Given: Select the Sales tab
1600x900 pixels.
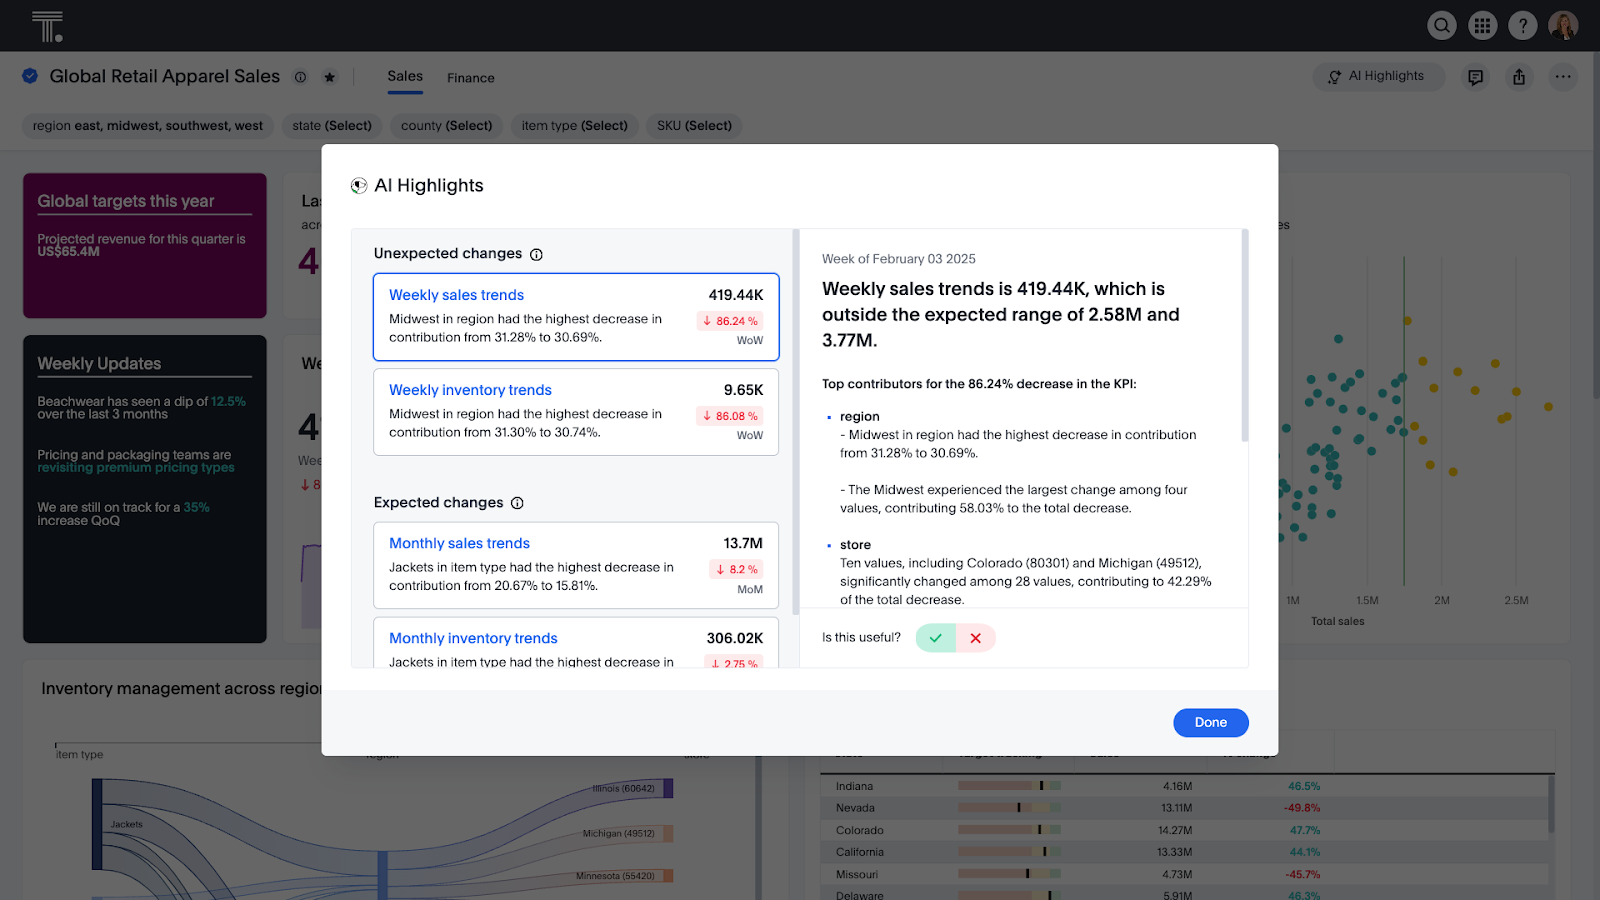Looking at the screenshot, I should pos(404,76).
